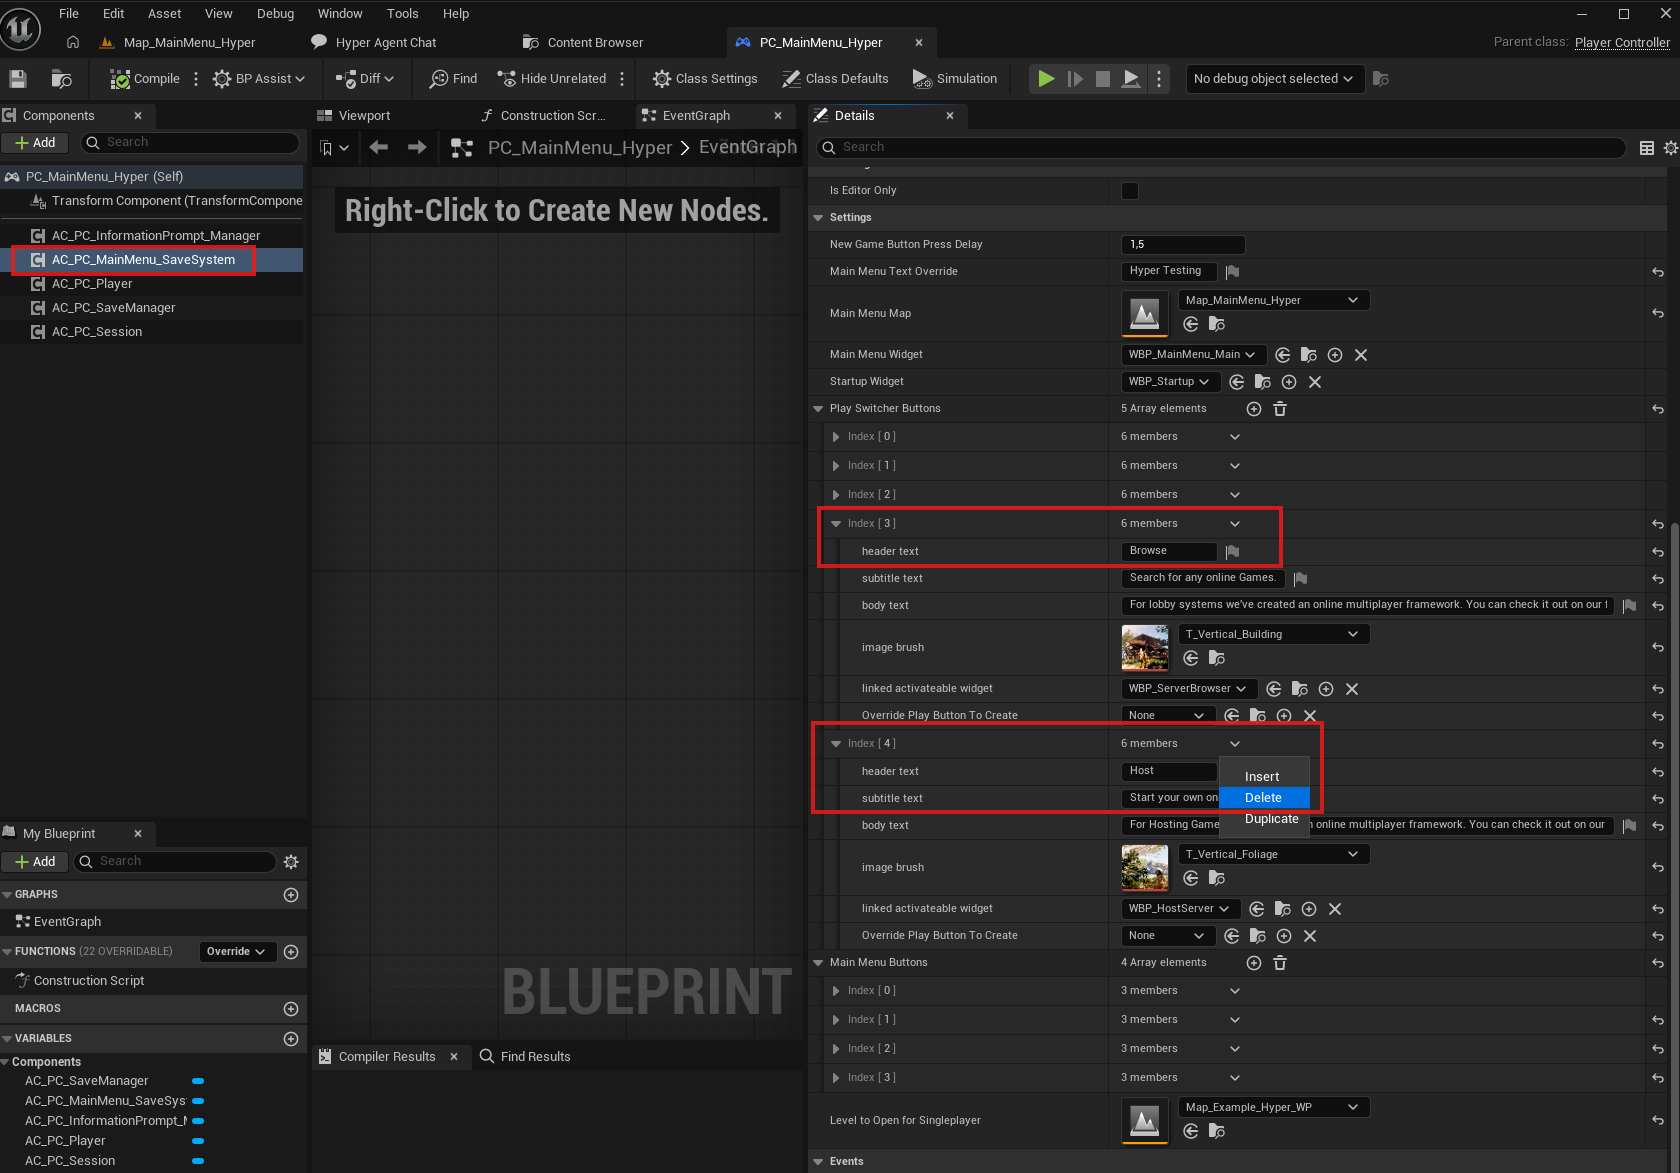Collapse the Settings category

819,218
